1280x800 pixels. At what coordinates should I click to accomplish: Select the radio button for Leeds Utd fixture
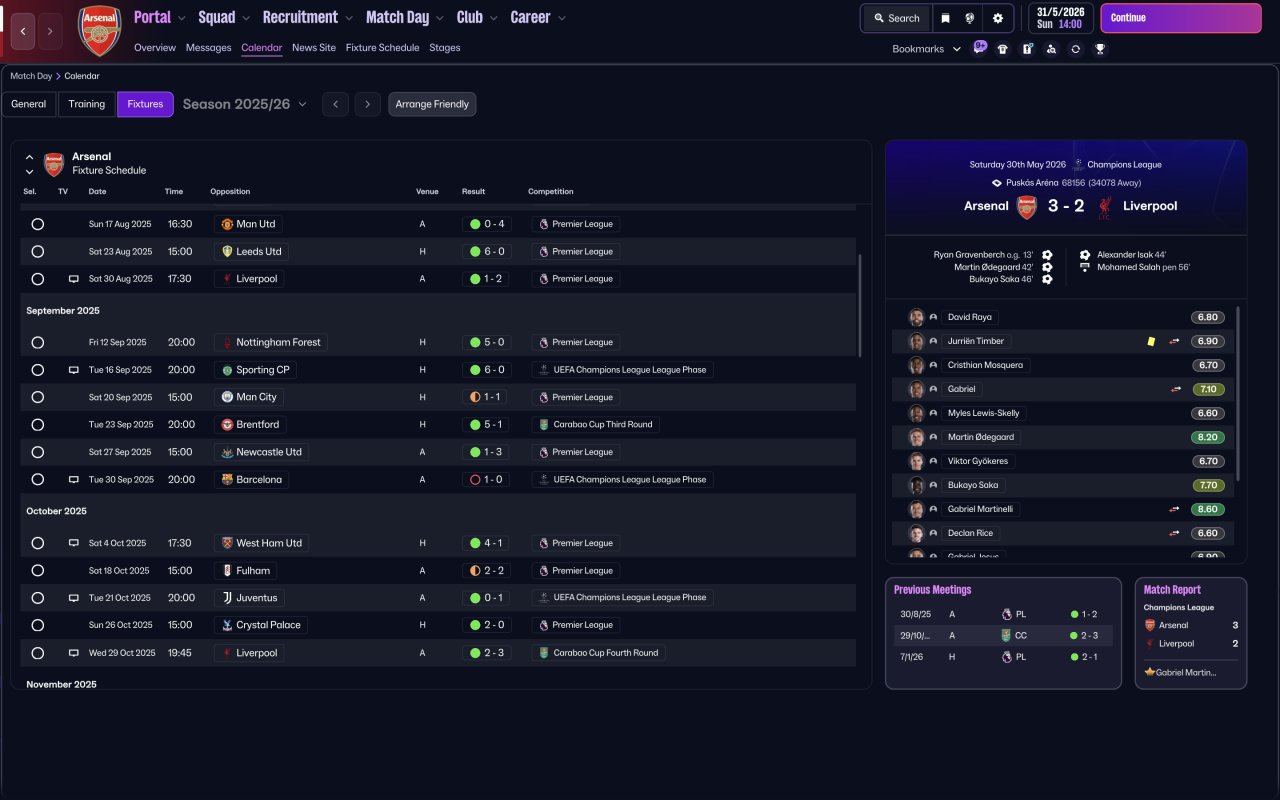coord(38,252)
